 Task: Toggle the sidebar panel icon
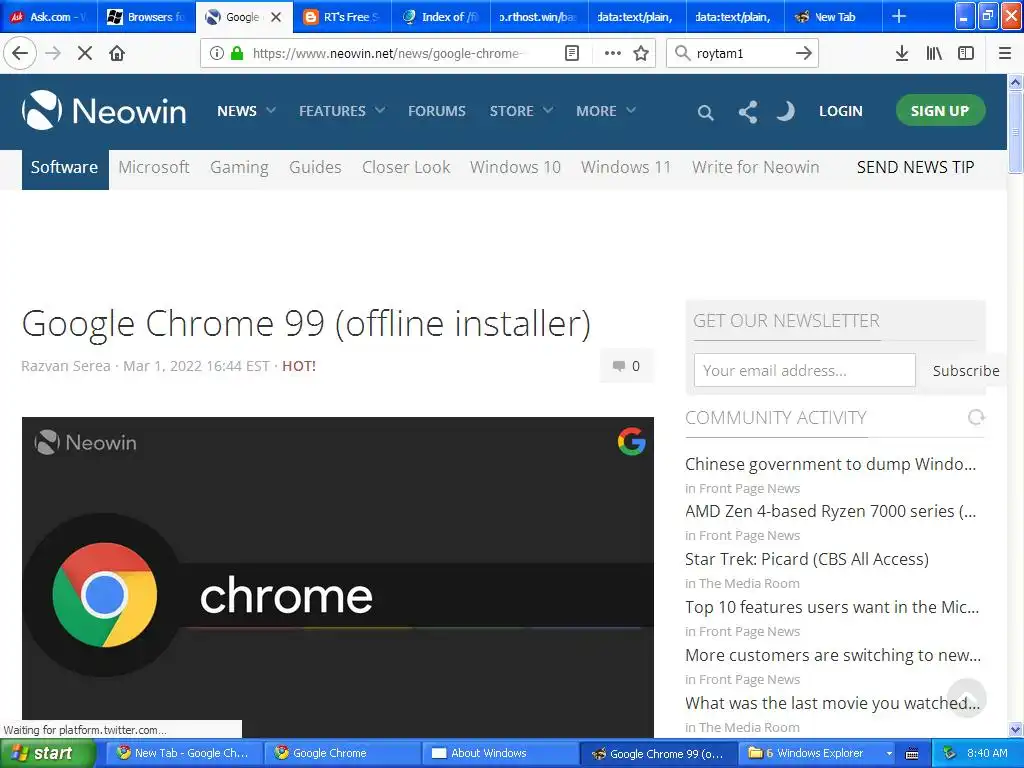966,53
